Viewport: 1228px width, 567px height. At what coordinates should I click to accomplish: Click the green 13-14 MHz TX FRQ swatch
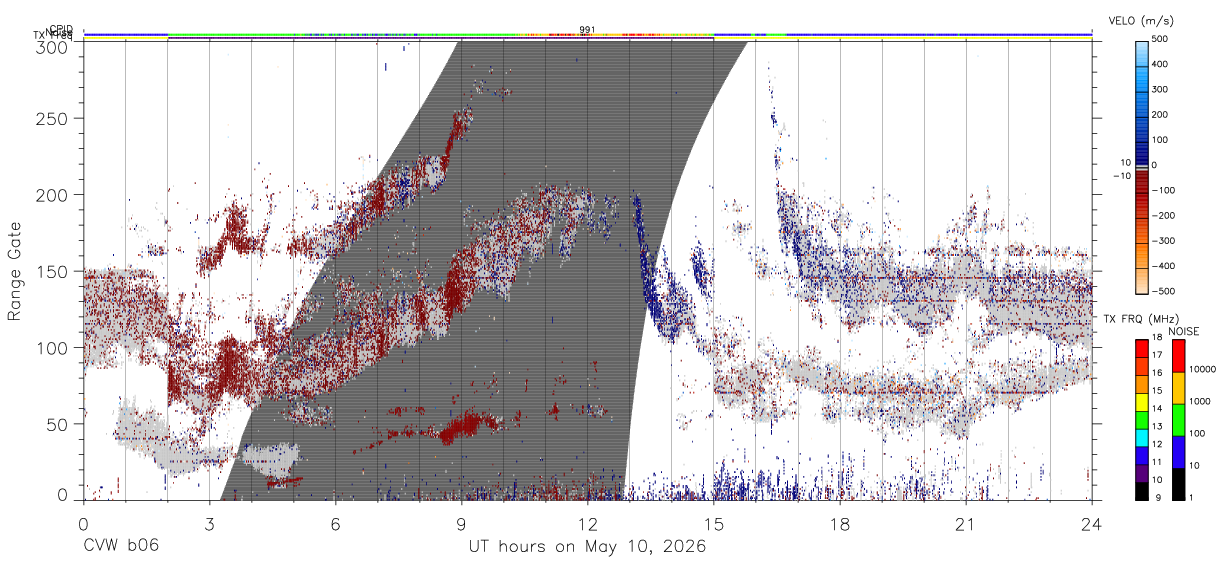[1142, 419]
